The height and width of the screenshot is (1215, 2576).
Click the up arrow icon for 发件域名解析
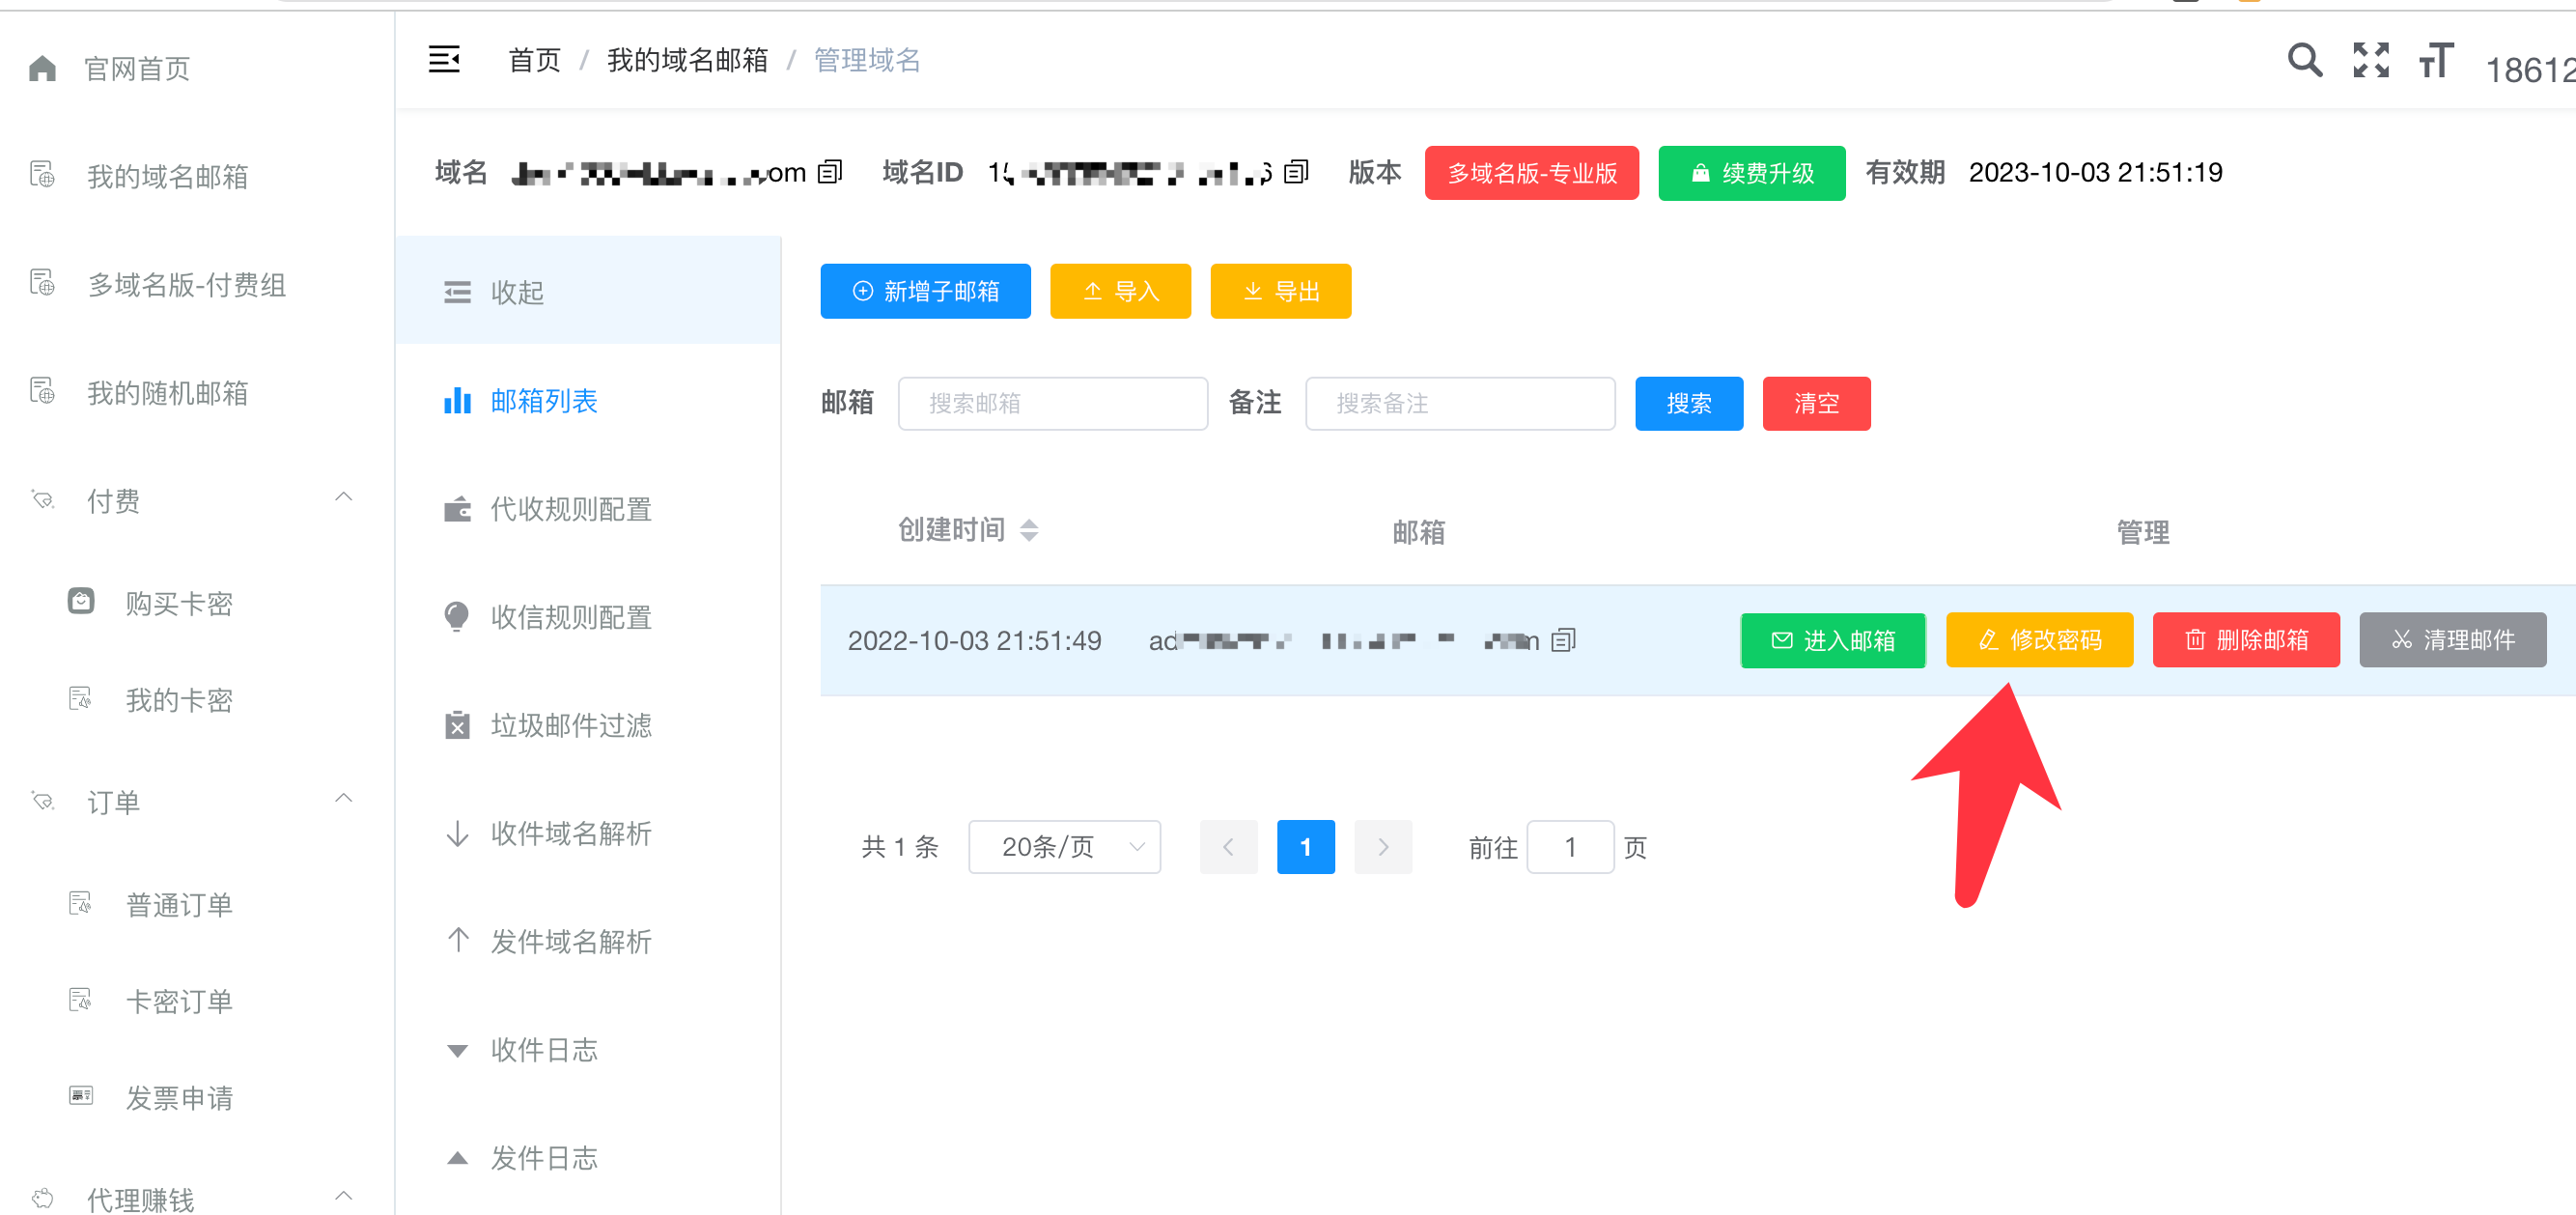tap(457, 940)
